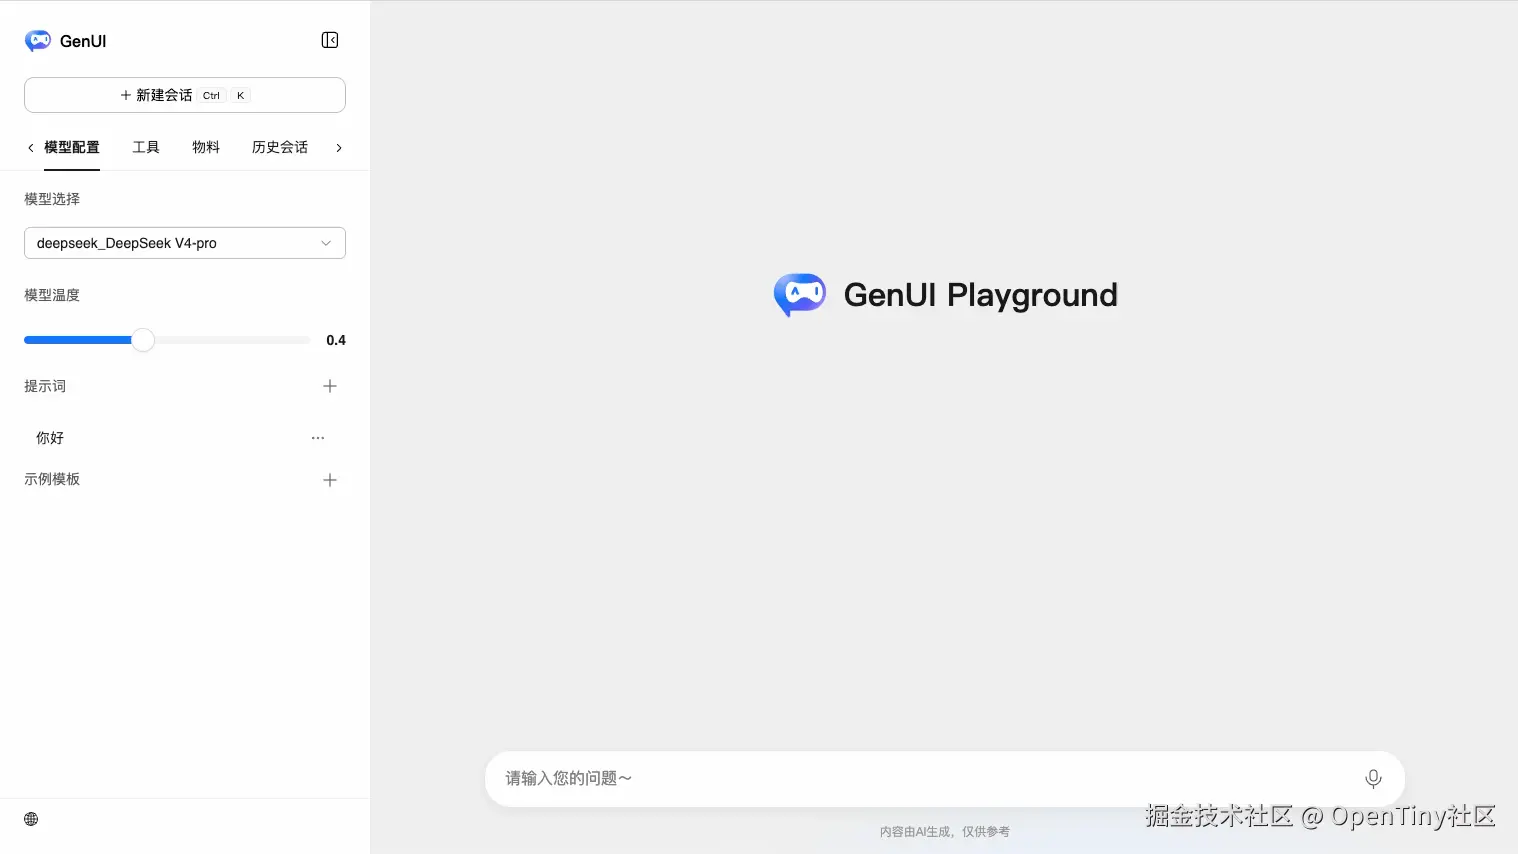Switch to the 模型配置 tab
Viewport: 1518px width, 854px height.
point(72,147)
